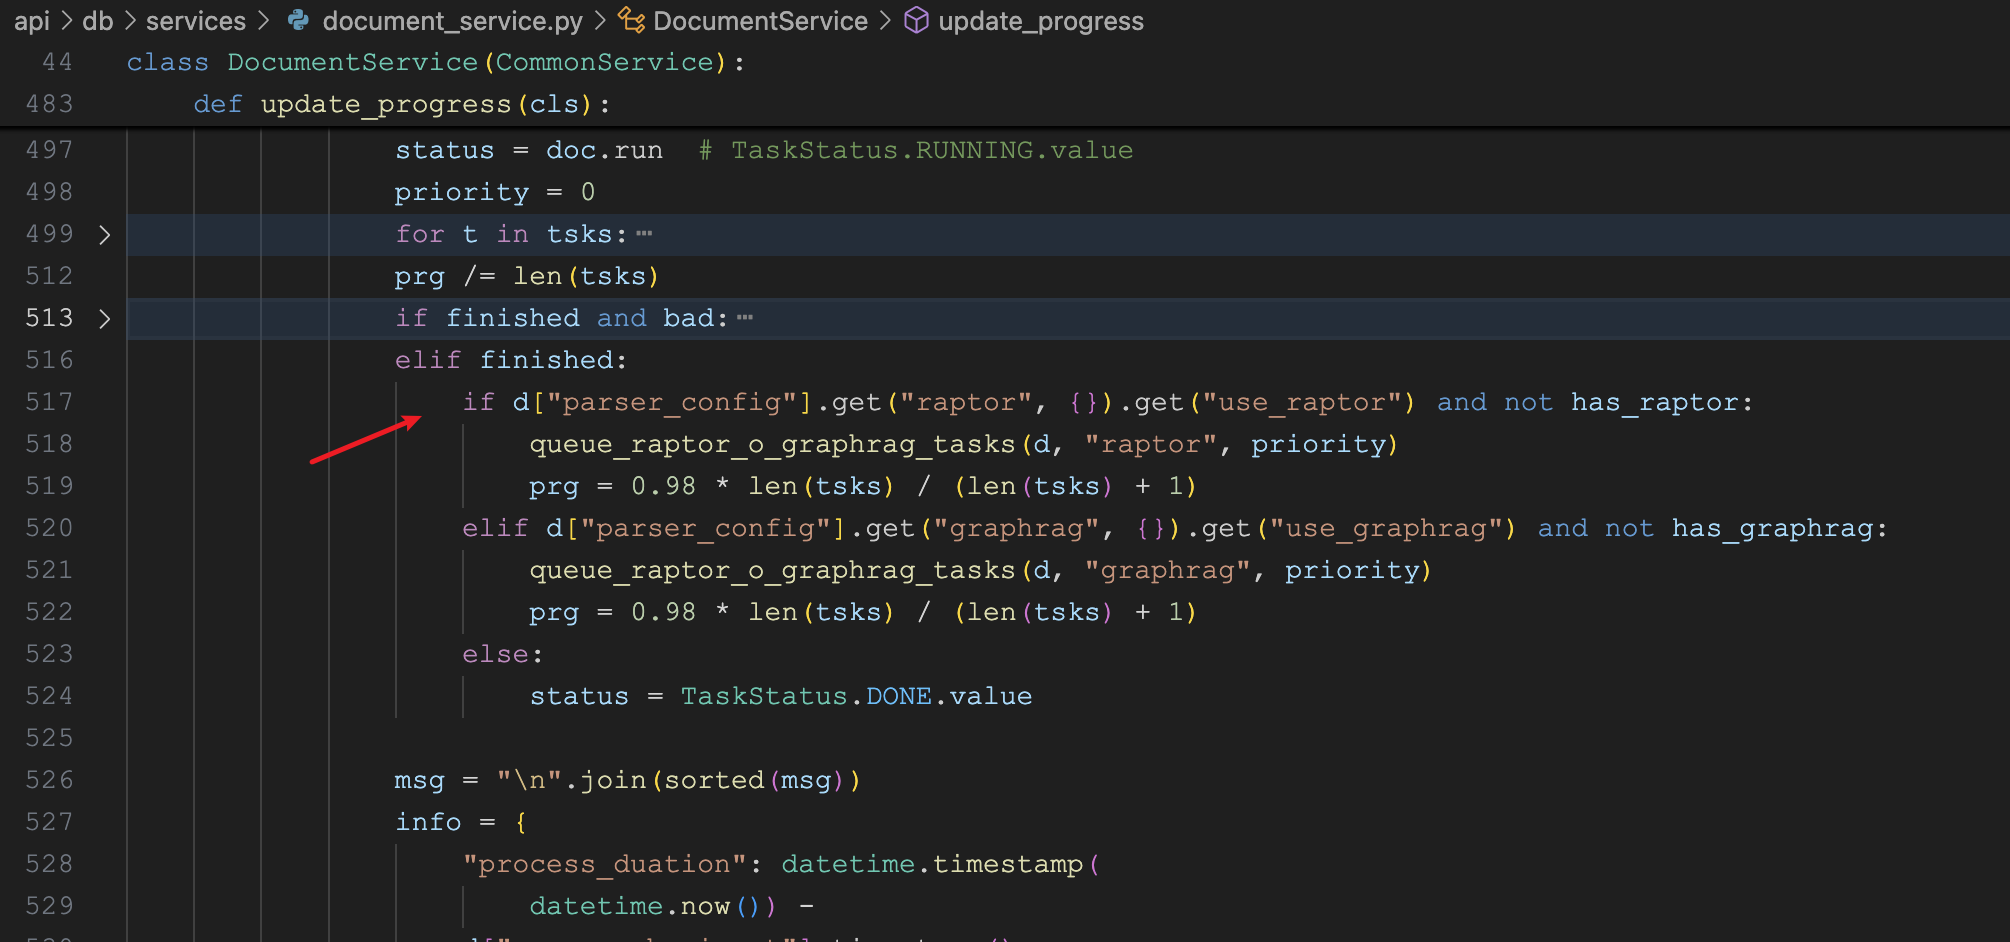
Task: Click '"use_graphrag"' string literal
Action: (1385, 528)
